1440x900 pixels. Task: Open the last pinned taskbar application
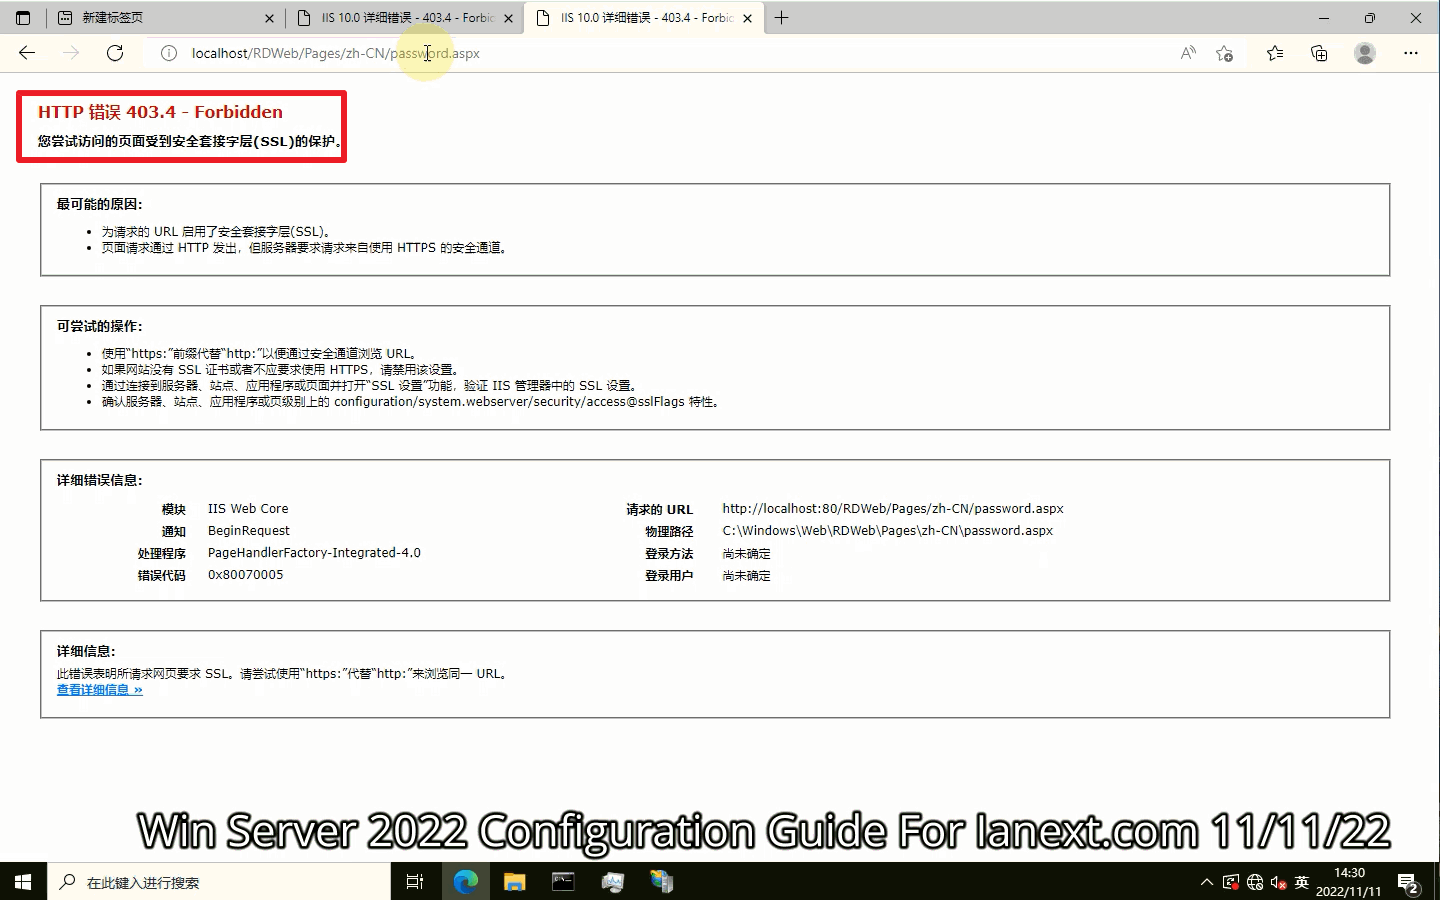coord(661,882)
